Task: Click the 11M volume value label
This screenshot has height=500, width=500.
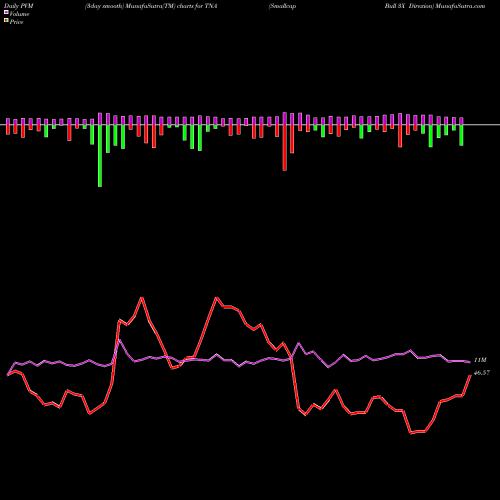Action: pyautogui.click(x=480, y=360)
